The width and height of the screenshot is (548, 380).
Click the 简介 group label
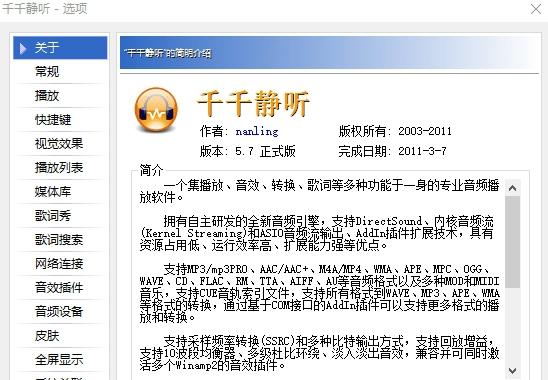click(x=151, y=170)
